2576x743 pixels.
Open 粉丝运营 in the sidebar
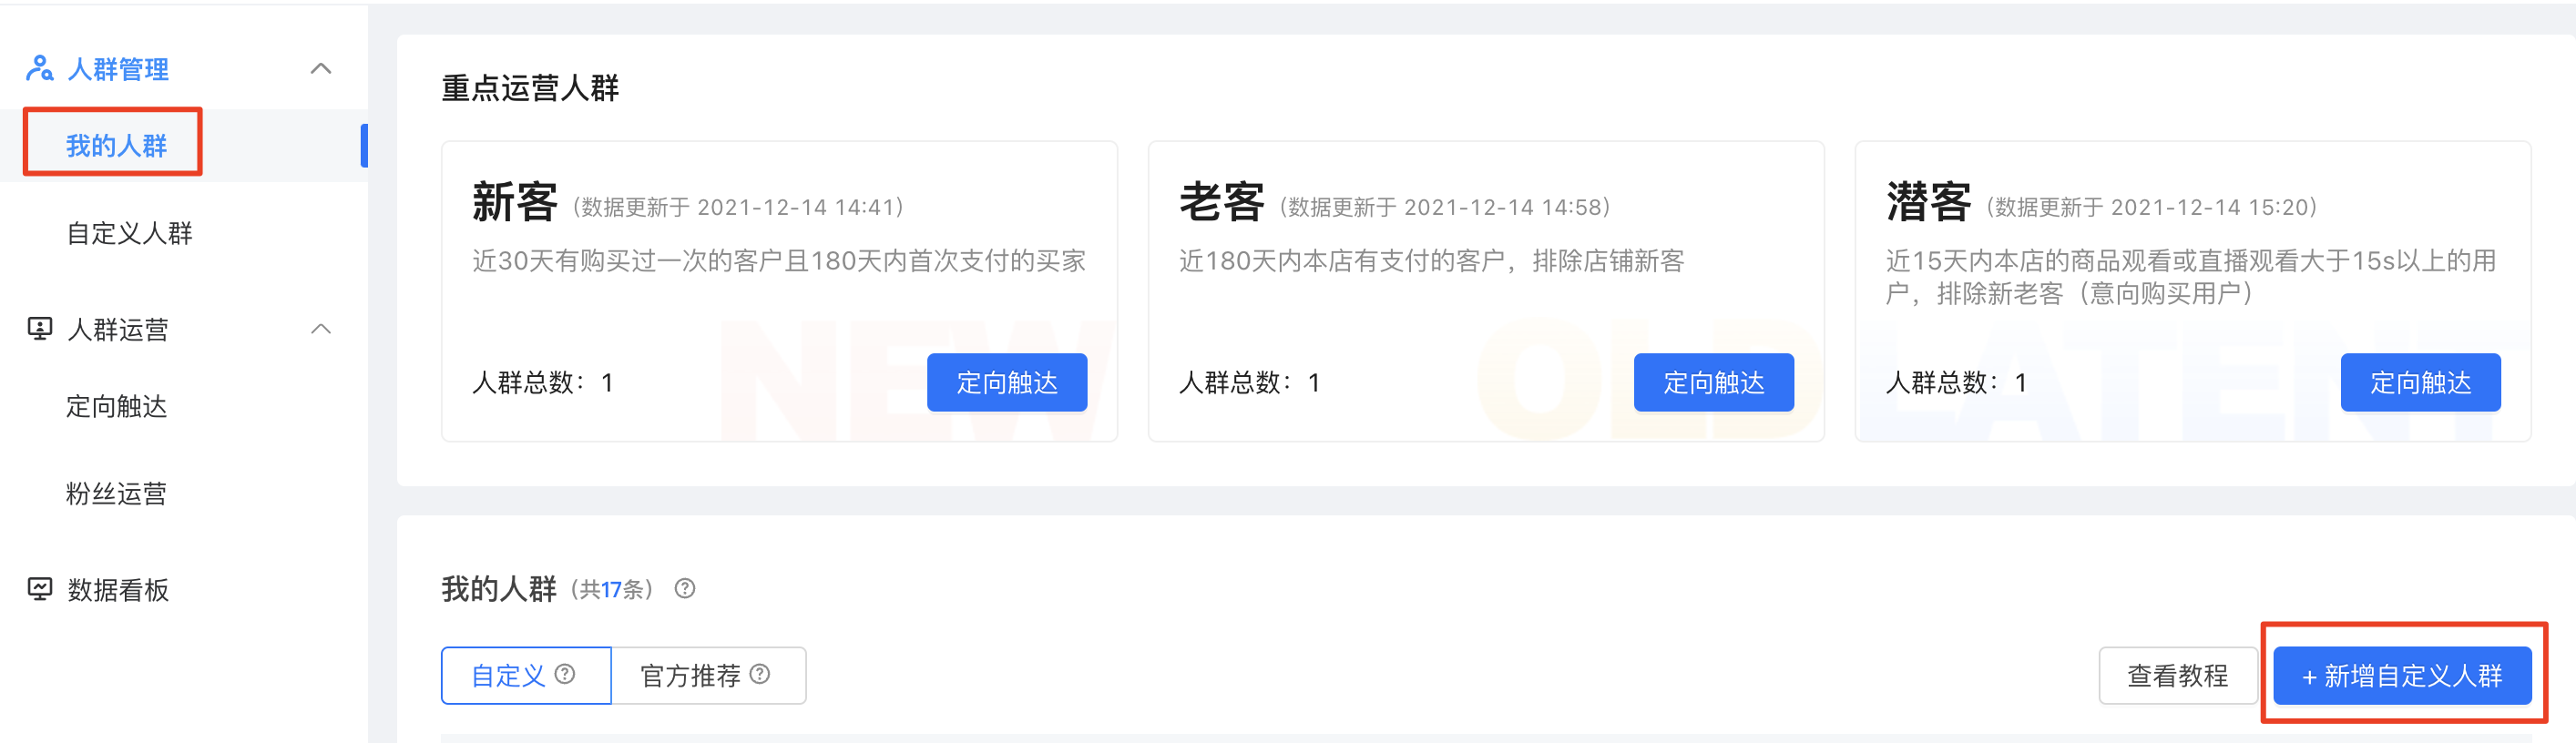(x=116, y=493)
